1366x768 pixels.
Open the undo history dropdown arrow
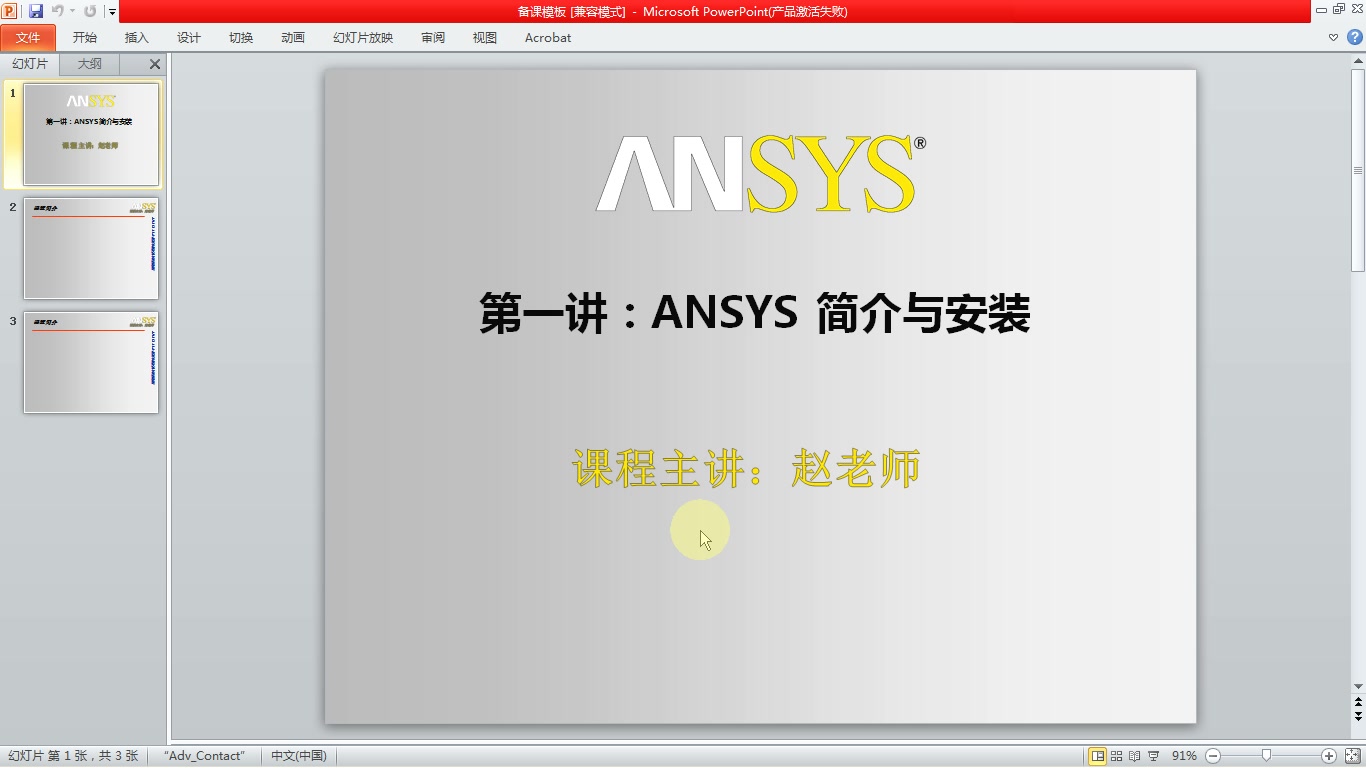click(72, 12)
